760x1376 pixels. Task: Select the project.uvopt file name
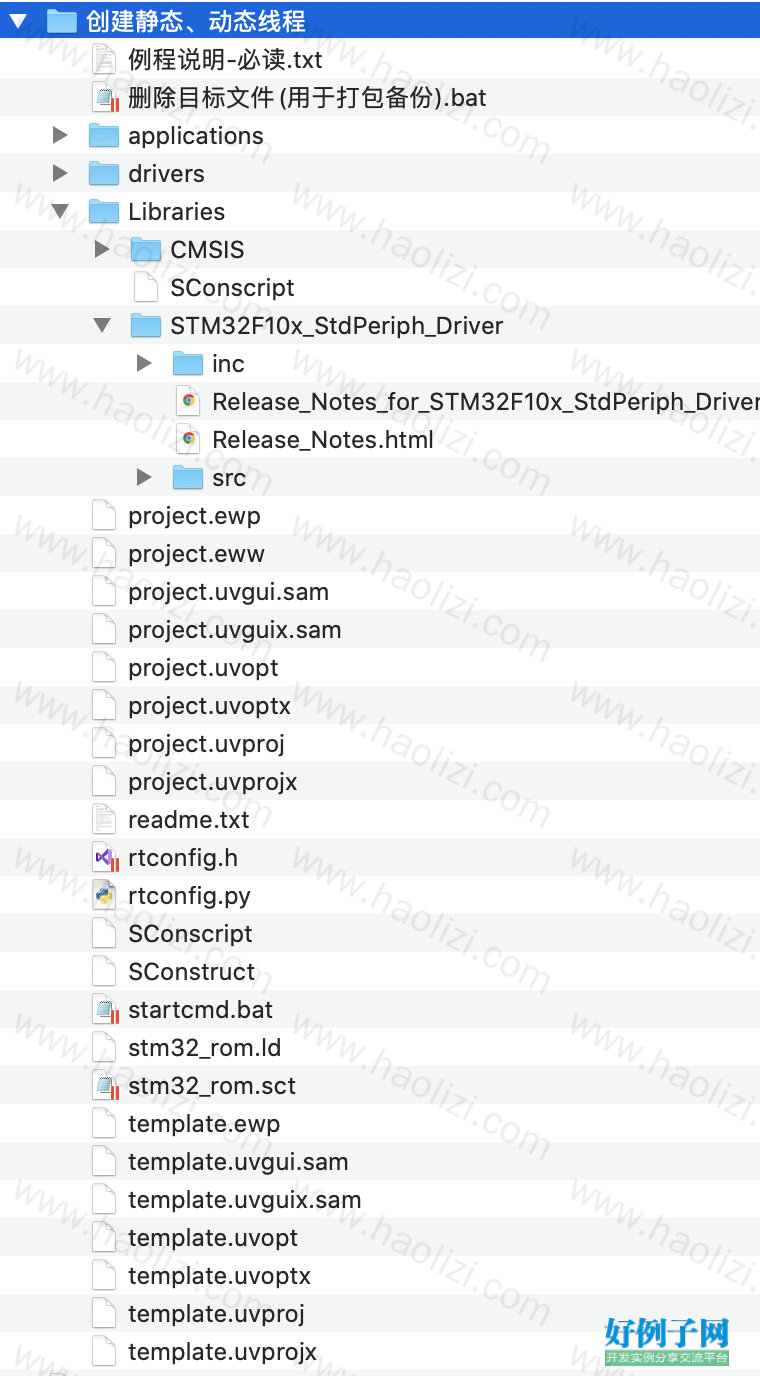point(203,667)
